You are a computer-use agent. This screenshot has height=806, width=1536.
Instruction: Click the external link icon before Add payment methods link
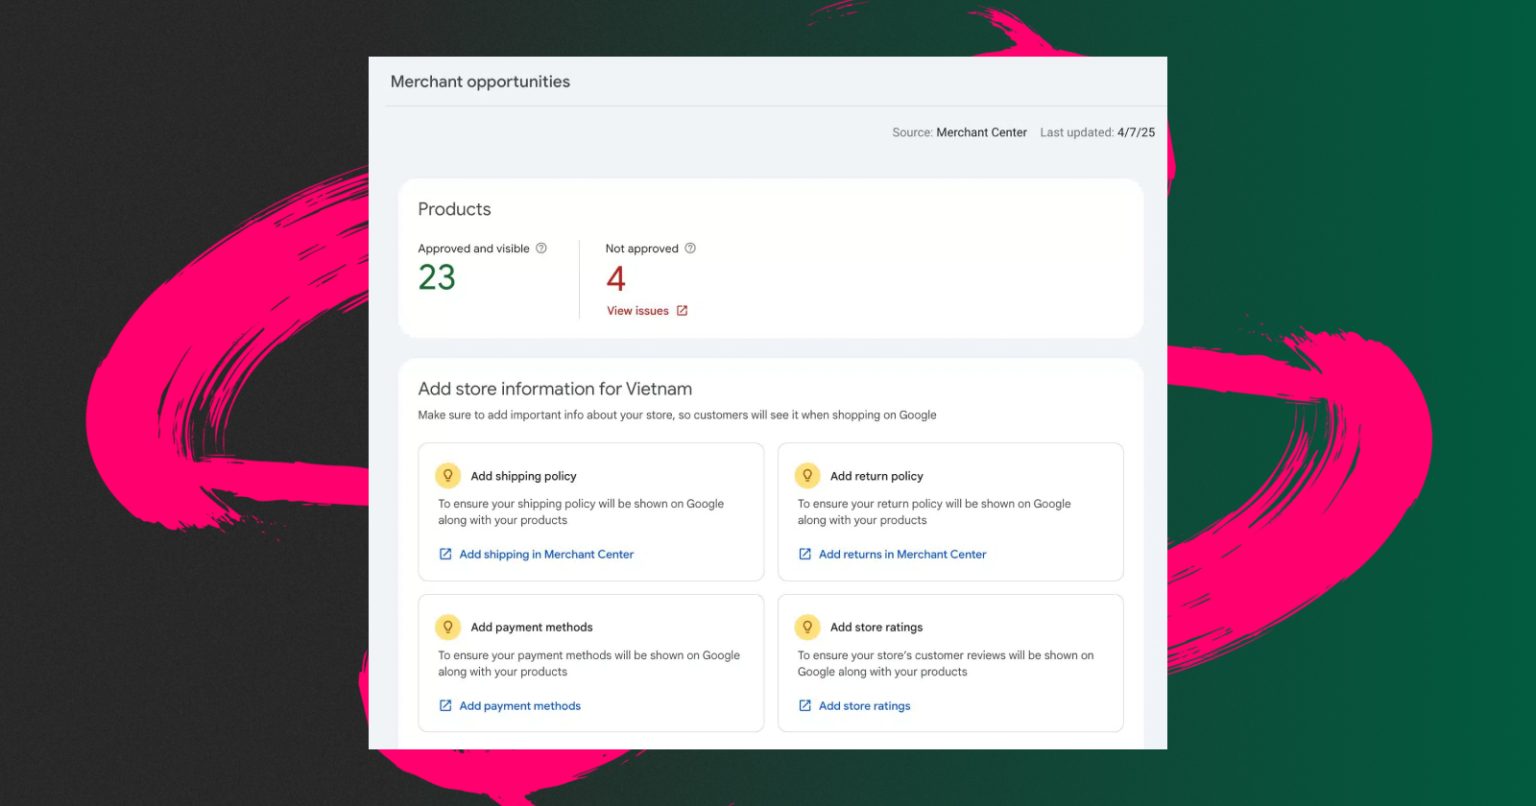446,706
